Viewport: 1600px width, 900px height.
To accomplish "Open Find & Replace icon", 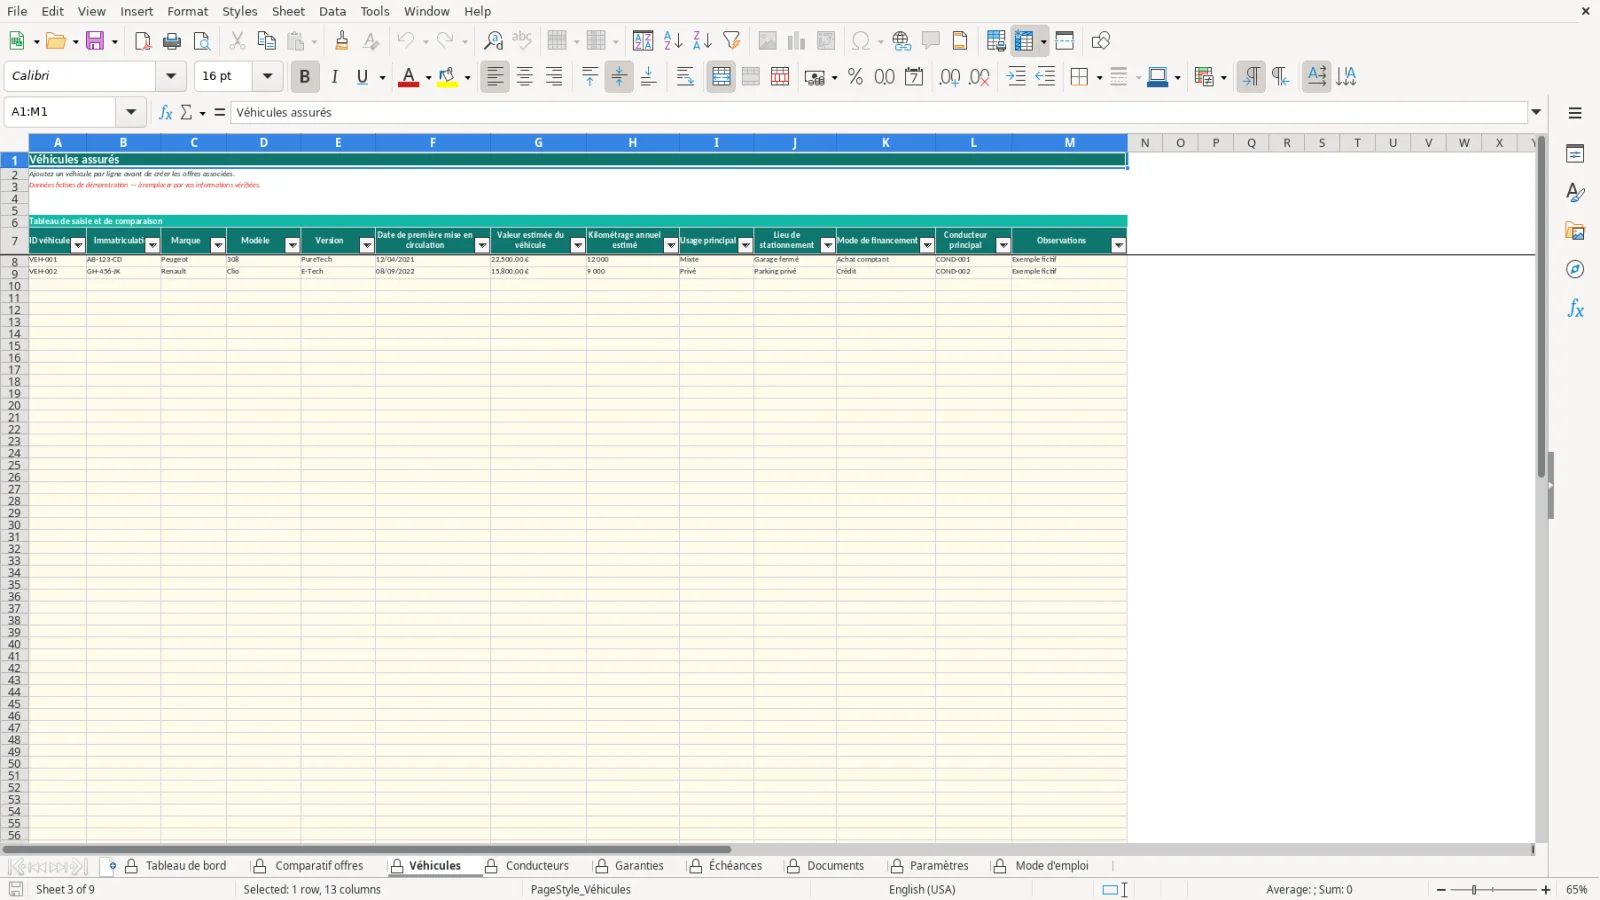I will pos(493,41).
